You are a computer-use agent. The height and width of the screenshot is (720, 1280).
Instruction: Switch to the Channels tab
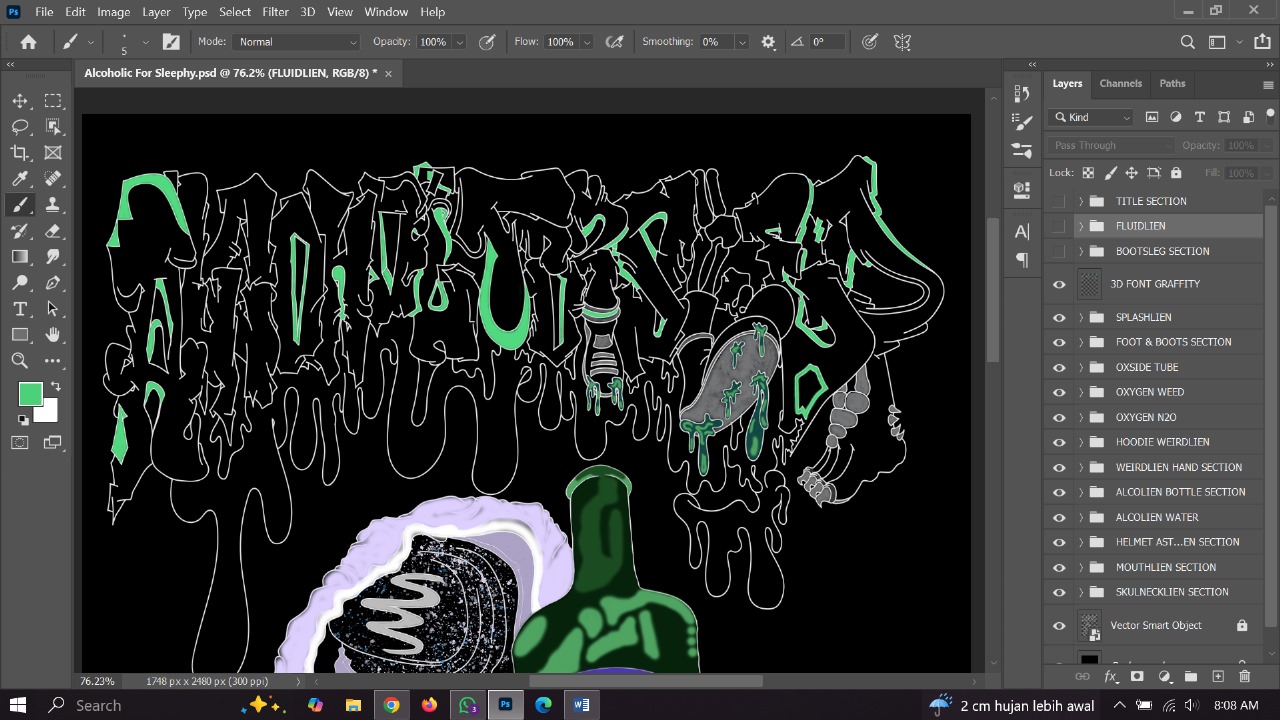click(x=1120, y=83)
